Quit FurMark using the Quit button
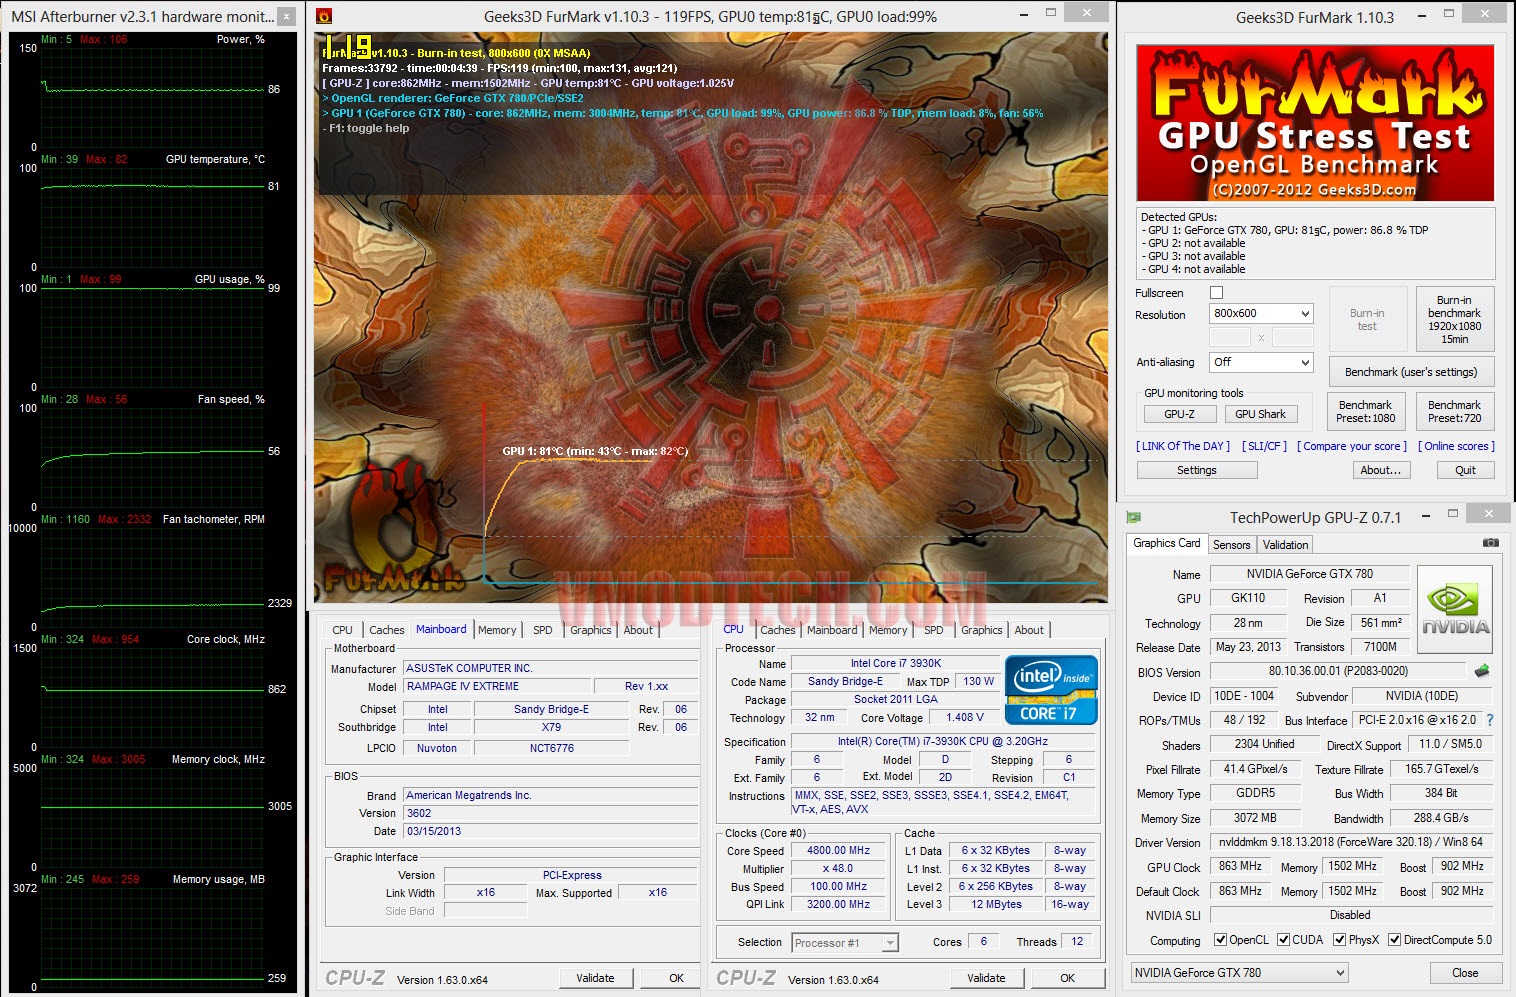This screenshot has height=997, width=1516. [1465, 470]
